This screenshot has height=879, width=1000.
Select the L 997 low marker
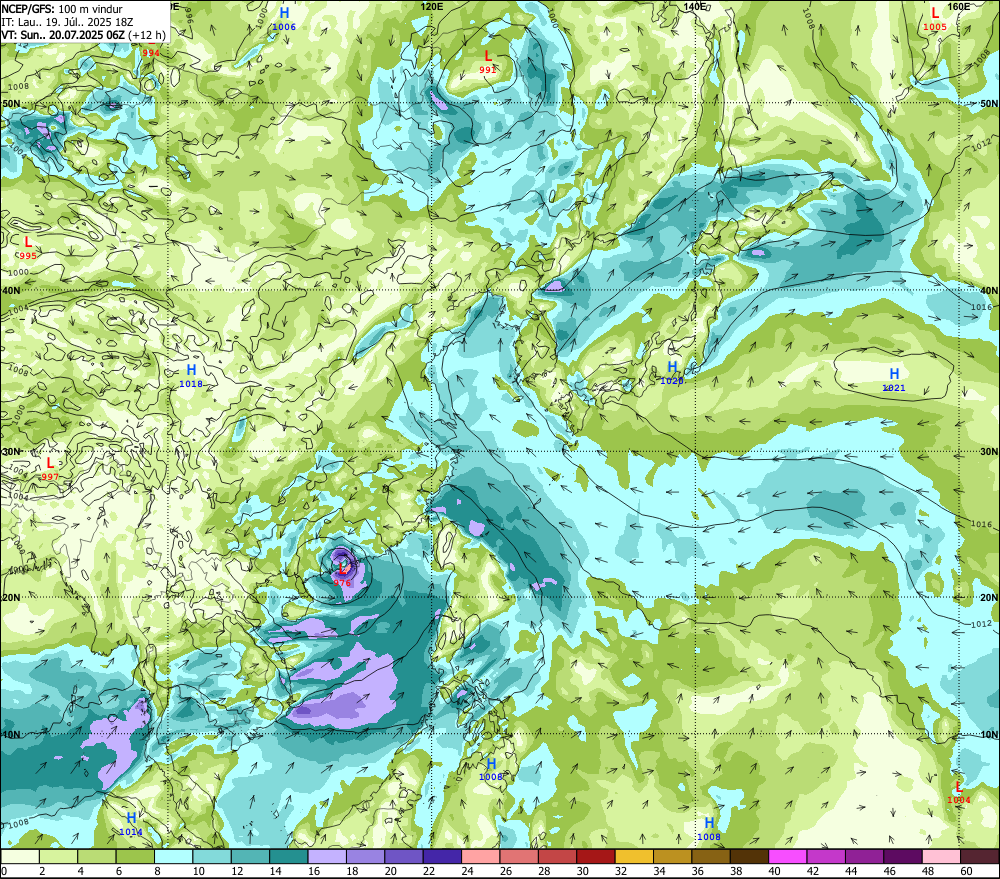pos(50,468)
